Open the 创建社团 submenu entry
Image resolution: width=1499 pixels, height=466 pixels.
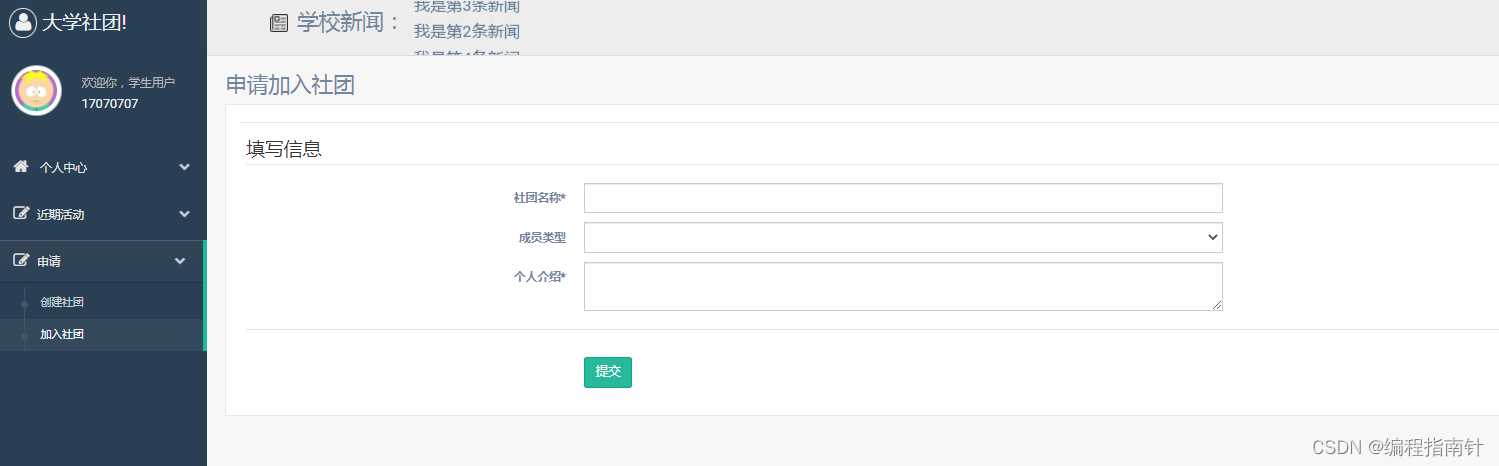click(62, 302)
